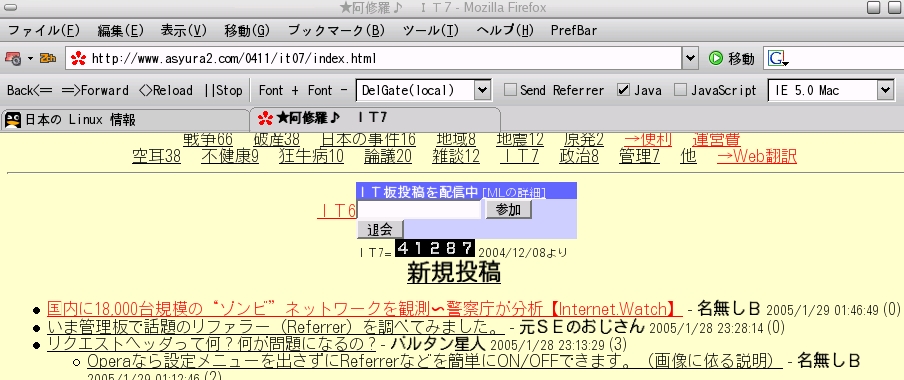The height and width of the screenshot is (380, 904).
Task: Expand the URL history dropdown arrow
Action: pyautogui.click(x=691, y=58)
